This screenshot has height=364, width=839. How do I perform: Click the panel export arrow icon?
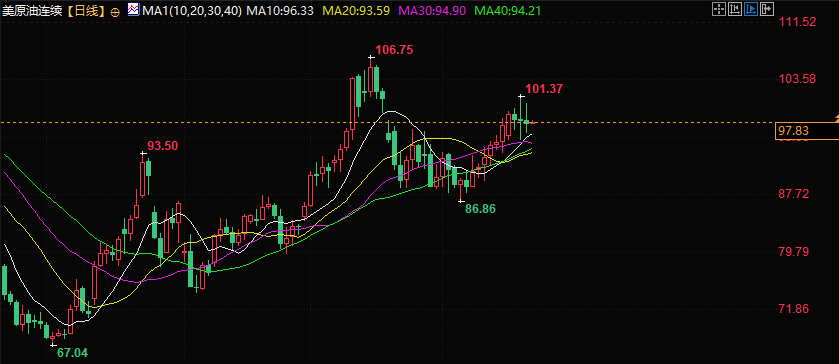pyautogui.click(x=767, y=9)
